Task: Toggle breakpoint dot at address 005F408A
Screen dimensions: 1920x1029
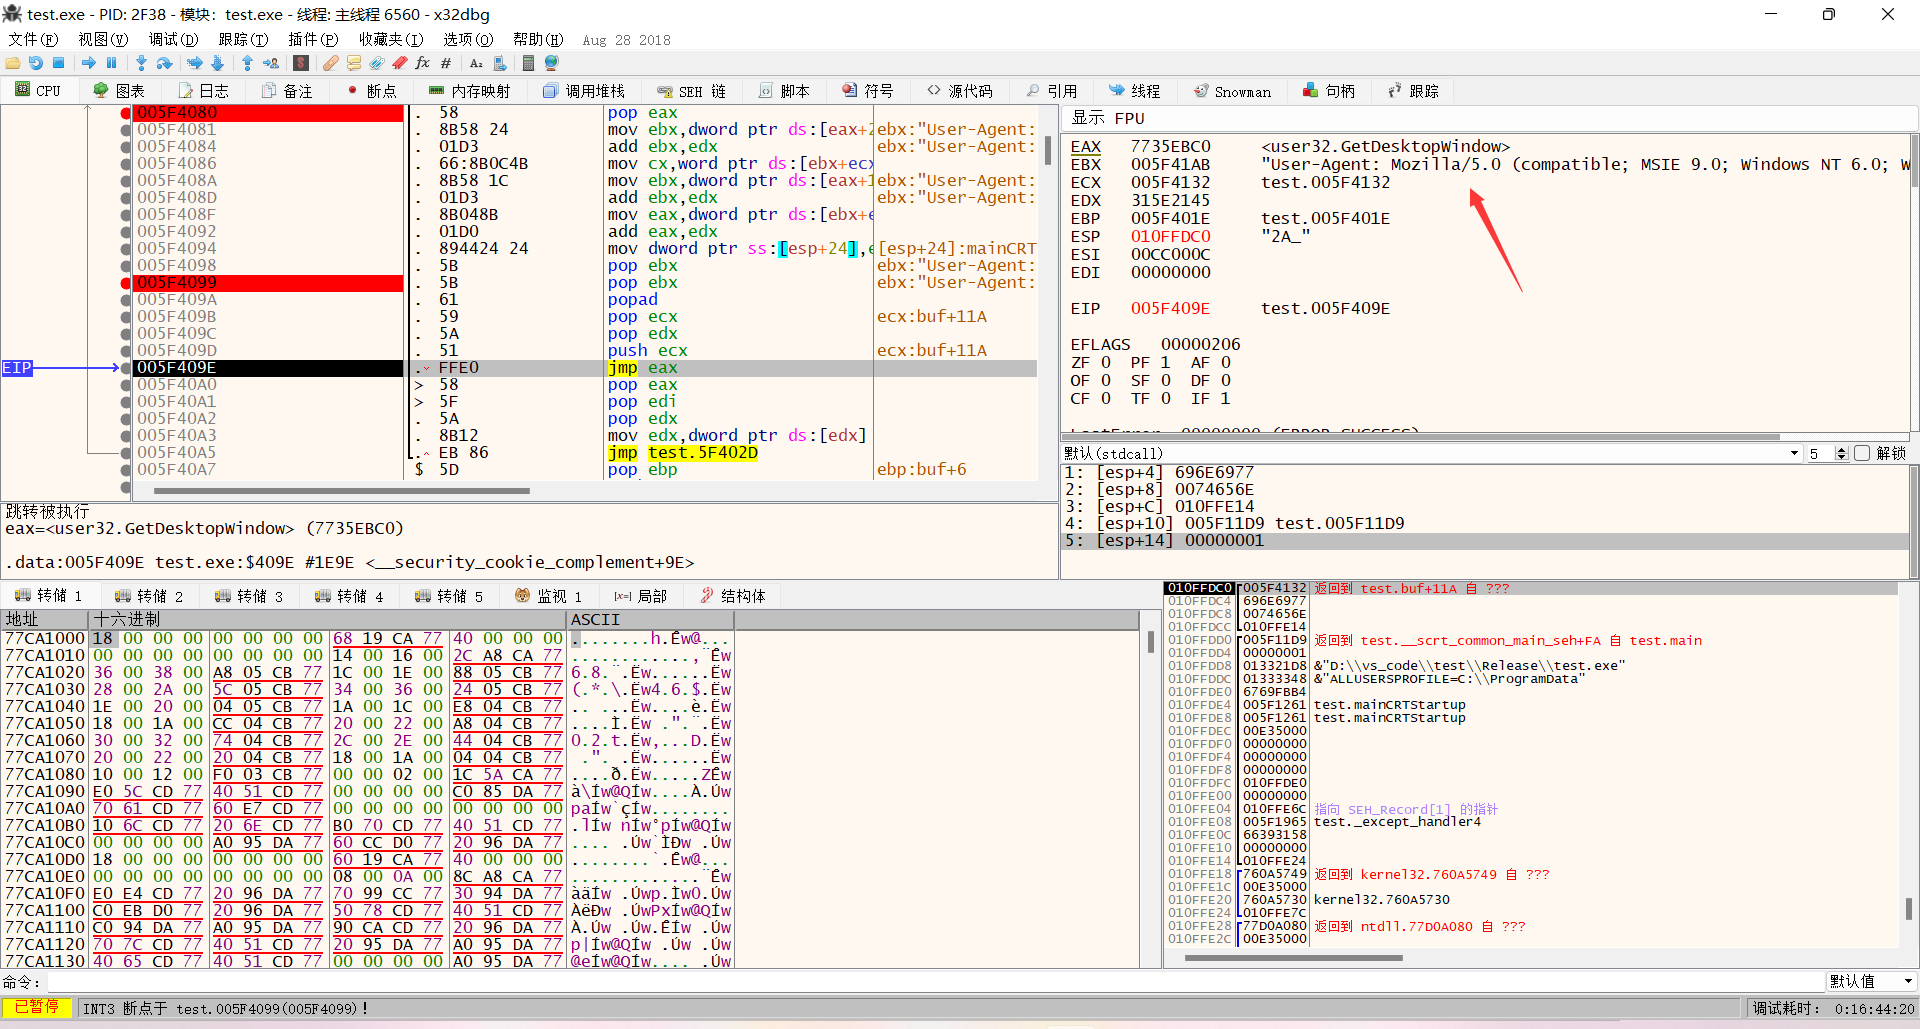Action: pyautogui.click(x=125, y=181)
